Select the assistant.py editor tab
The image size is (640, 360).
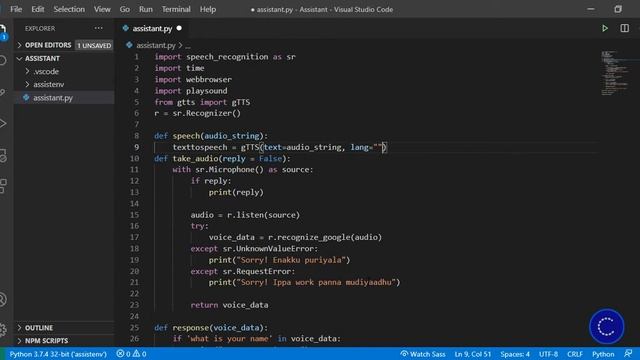[152, 28]
